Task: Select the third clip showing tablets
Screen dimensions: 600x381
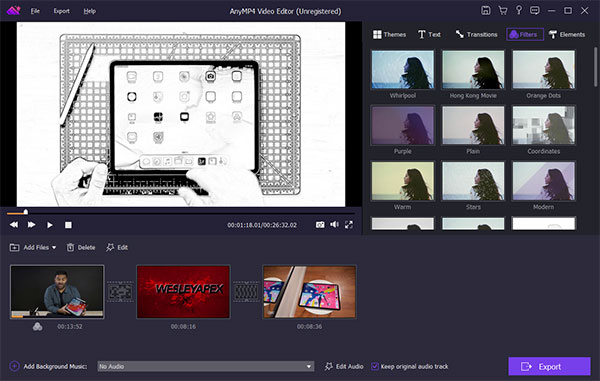Action: (x=309, y=292)
